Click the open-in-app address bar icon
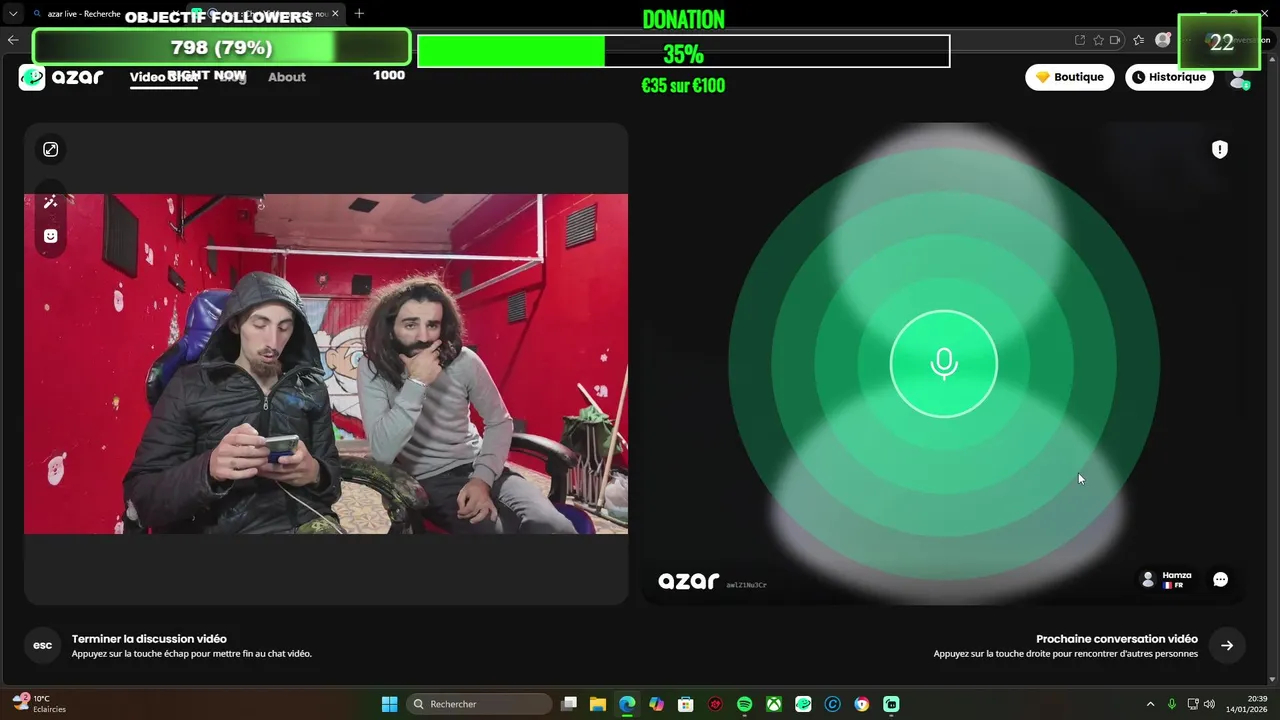Viewport: 1280px width, 720px height. point(1080,40)
